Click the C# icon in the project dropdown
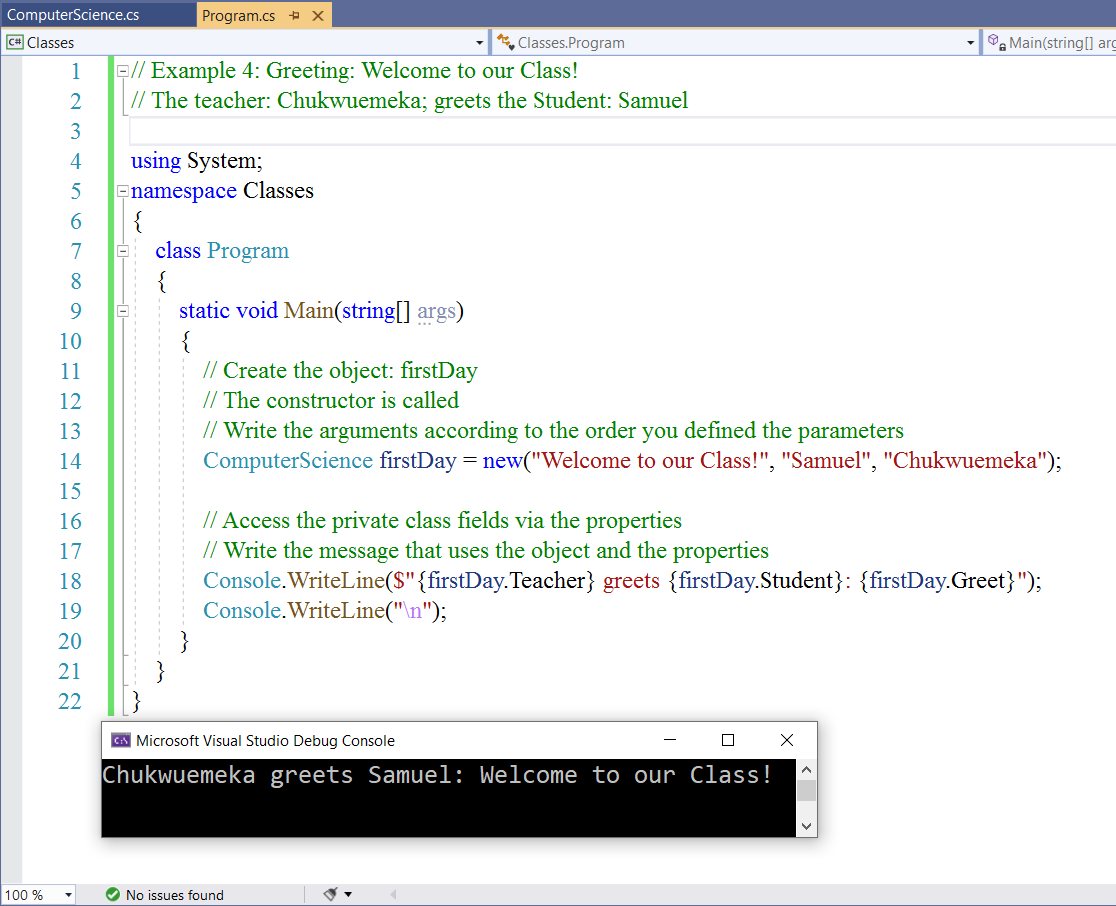This screenshot has height=906, width=1116. click(15, 43)
